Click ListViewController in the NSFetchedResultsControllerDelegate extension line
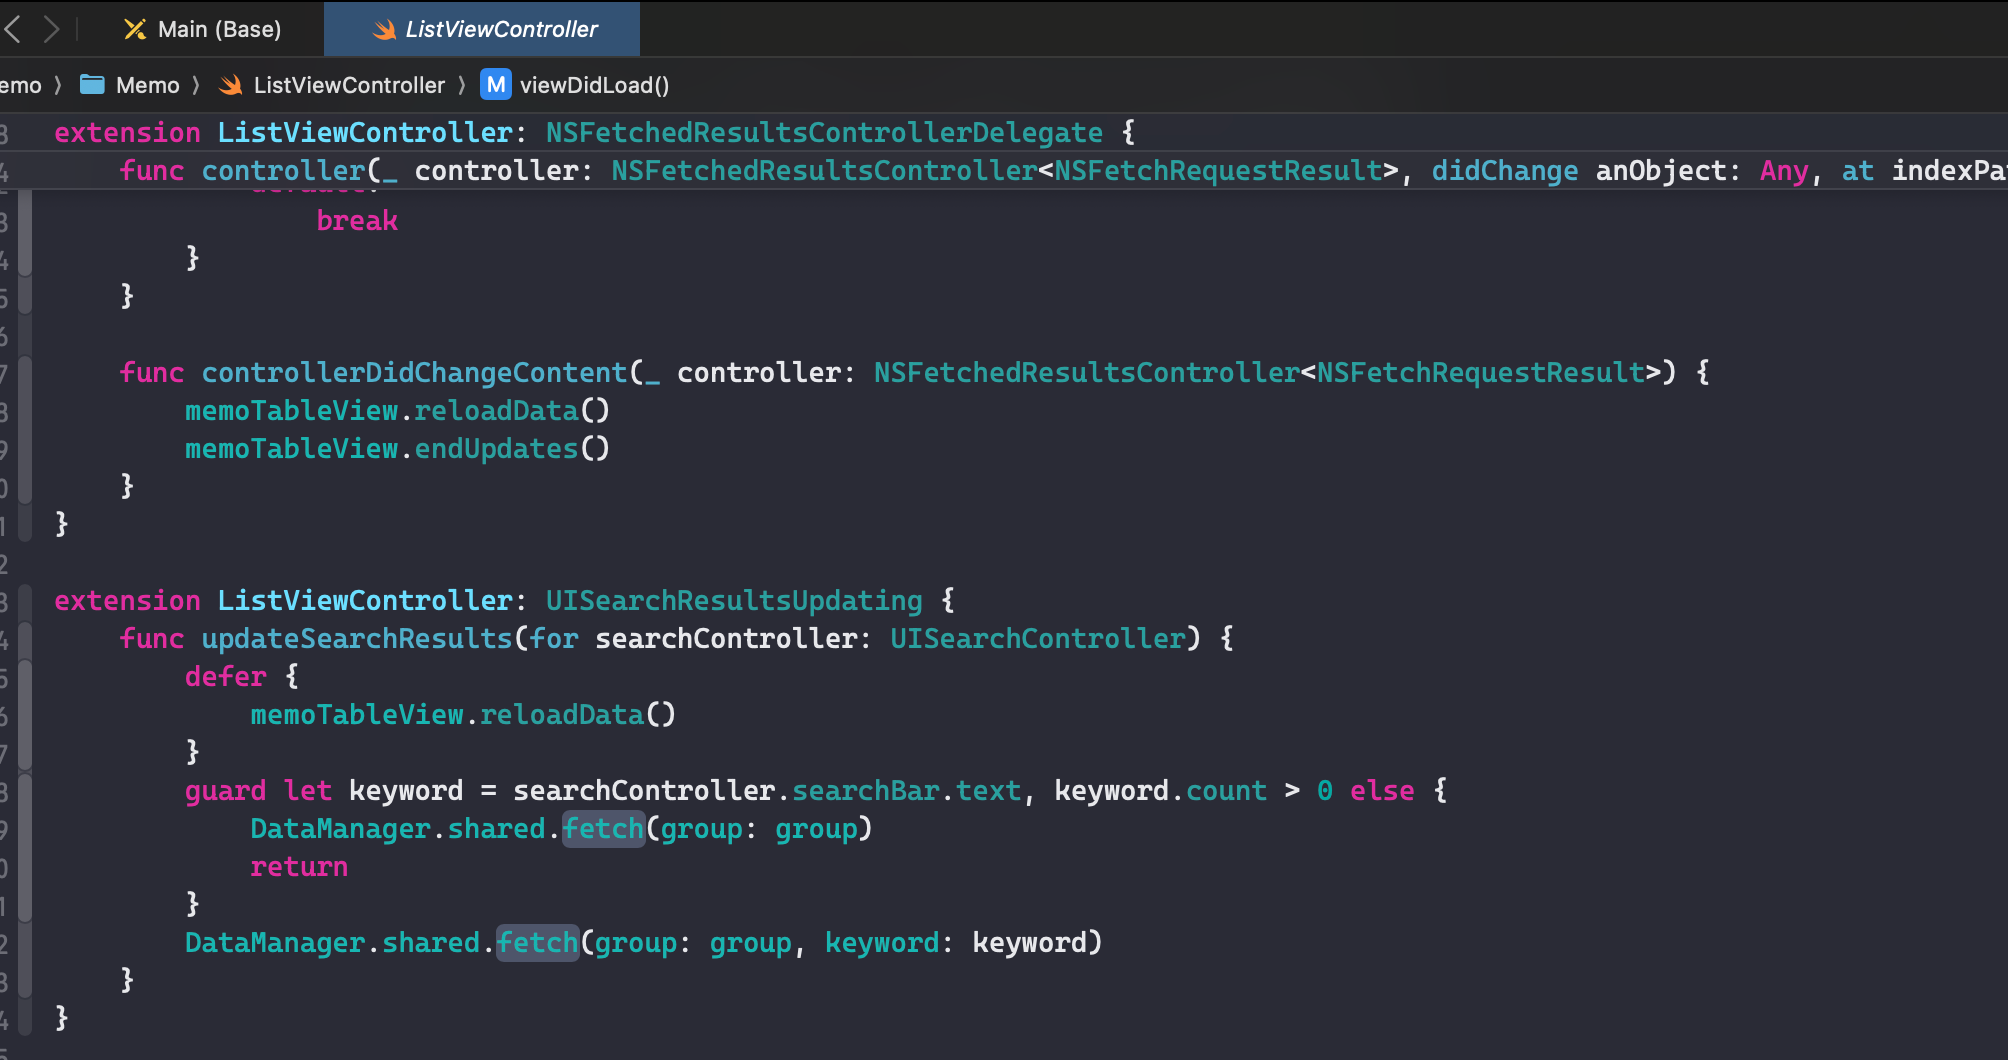Image resolution: width=2008 pixels, height=1060 pixels. (365, 132)
